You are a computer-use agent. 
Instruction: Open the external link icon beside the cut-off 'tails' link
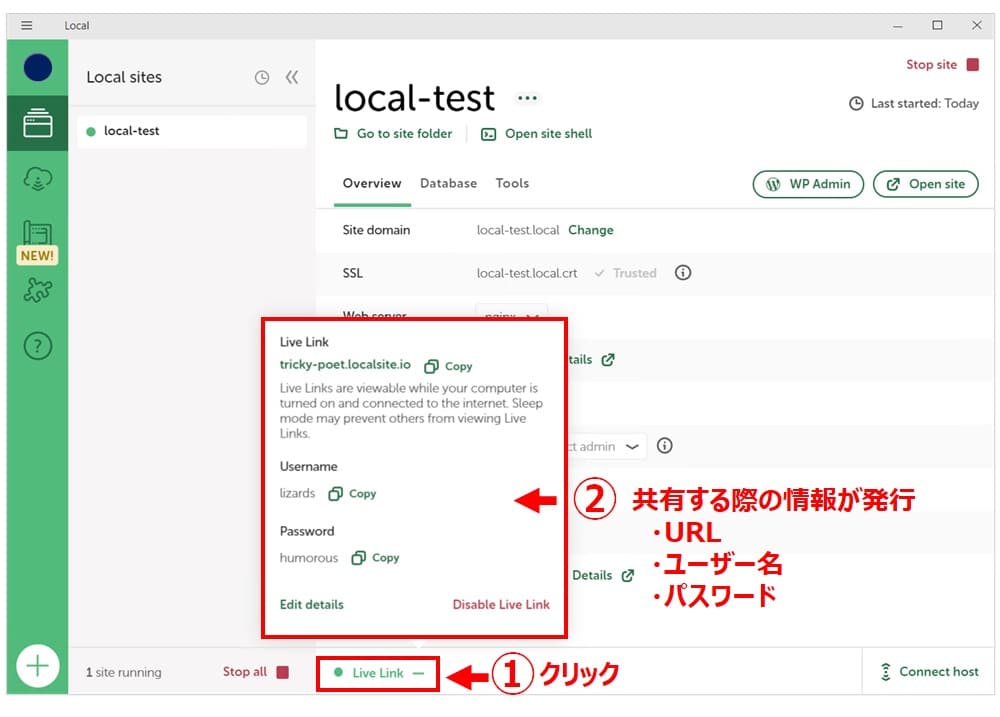pyautogui.click(x=608, y=360)
